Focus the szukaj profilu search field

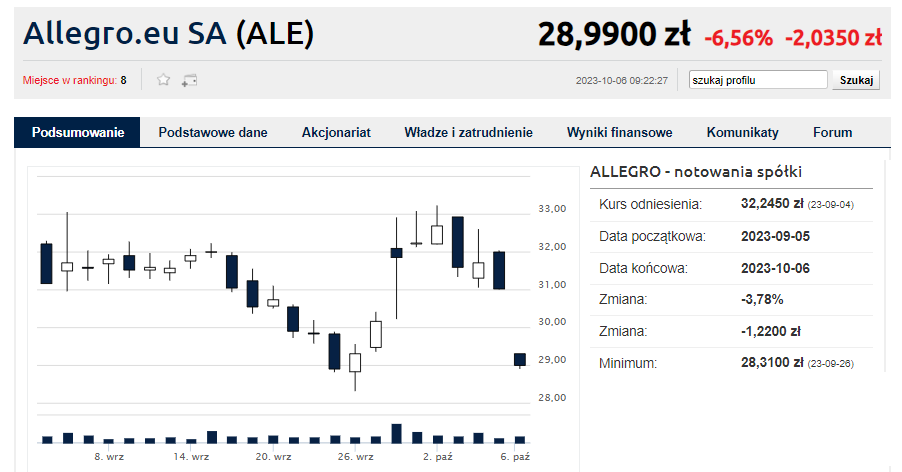tap(757, 80)
